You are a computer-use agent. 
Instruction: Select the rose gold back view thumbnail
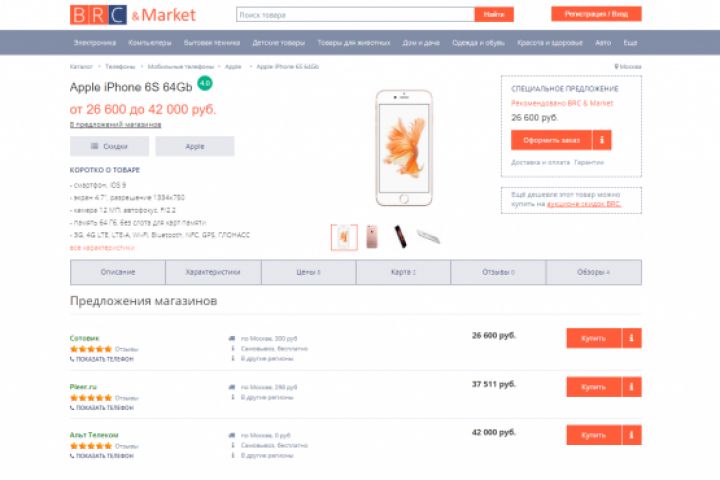pos(371,237)
